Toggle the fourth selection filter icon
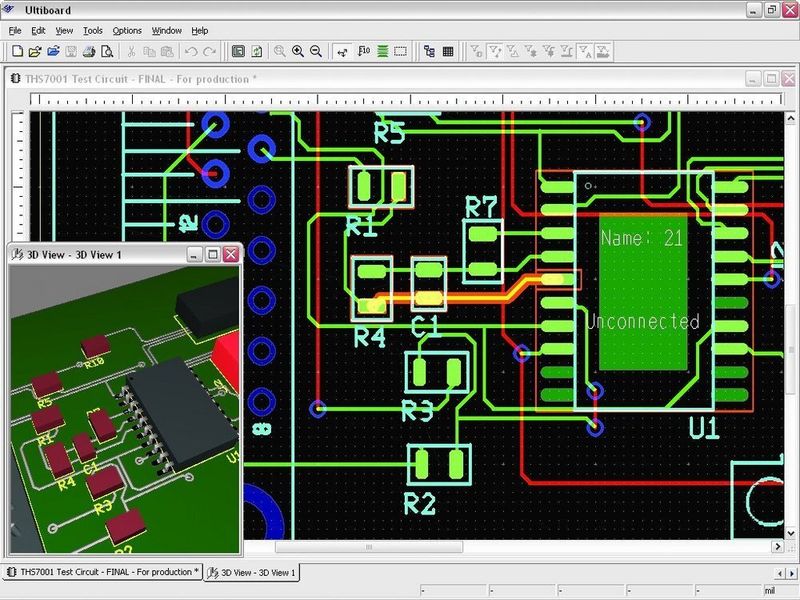 [x=531, y=51]
